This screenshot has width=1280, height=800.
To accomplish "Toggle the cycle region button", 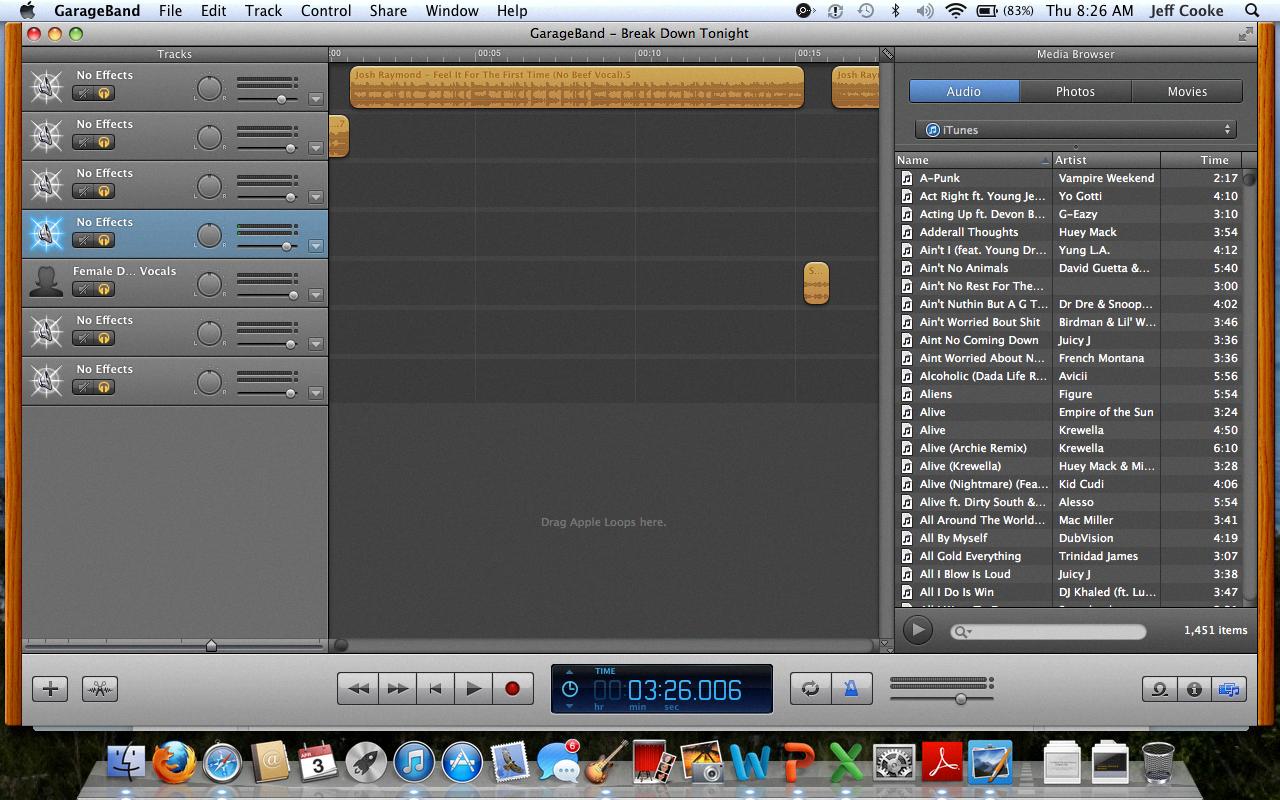I will pos(810,688).
